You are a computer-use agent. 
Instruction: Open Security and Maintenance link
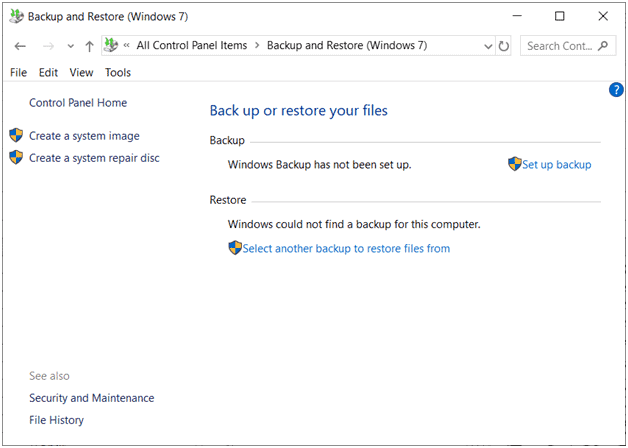point(92,398)
